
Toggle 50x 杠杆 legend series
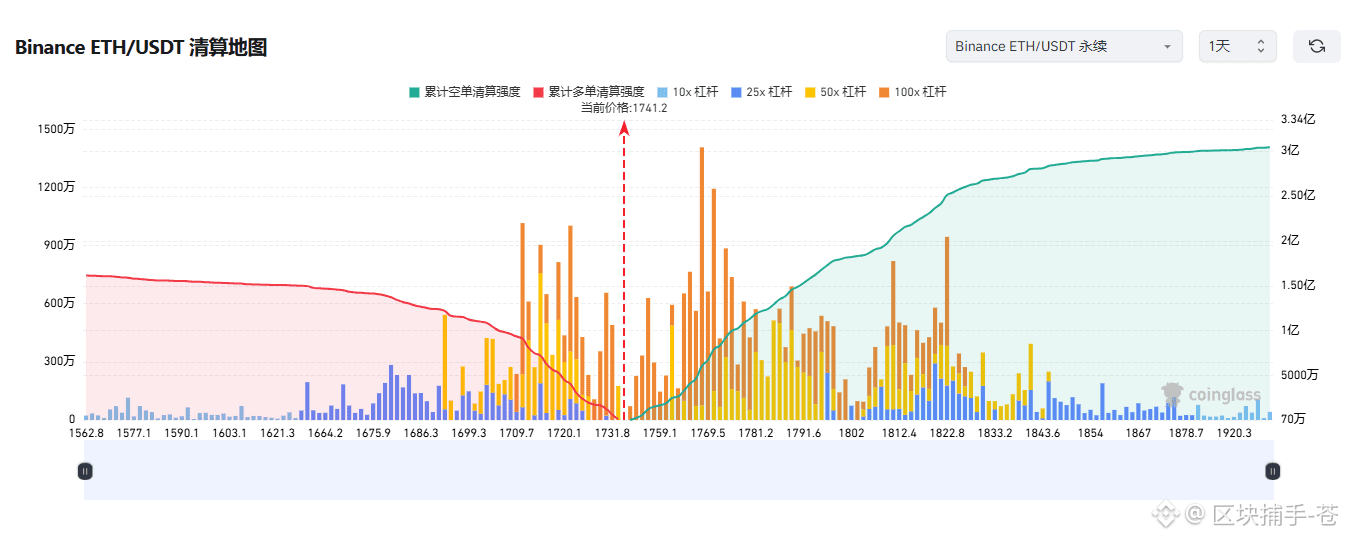(835, 92)
